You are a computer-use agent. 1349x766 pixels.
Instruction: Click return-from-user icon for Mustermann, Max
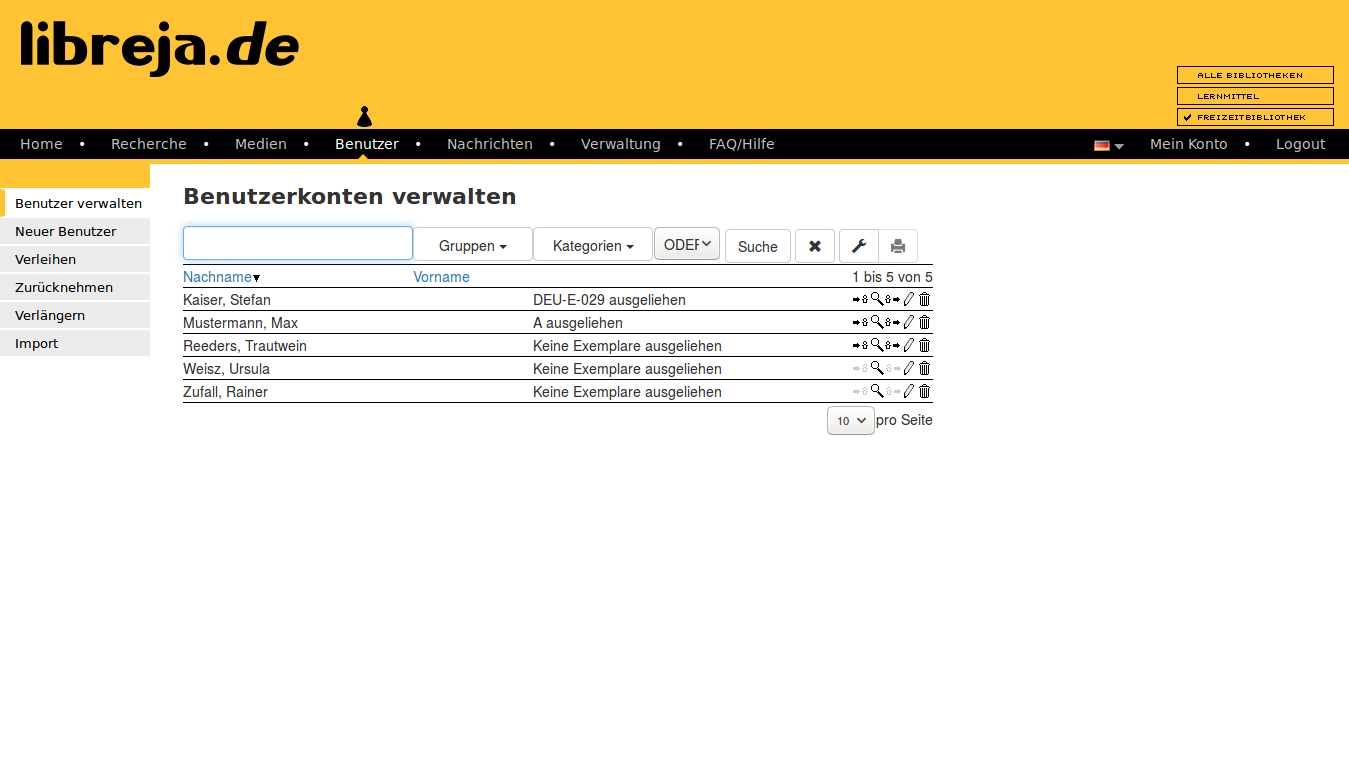coord(893,322)
